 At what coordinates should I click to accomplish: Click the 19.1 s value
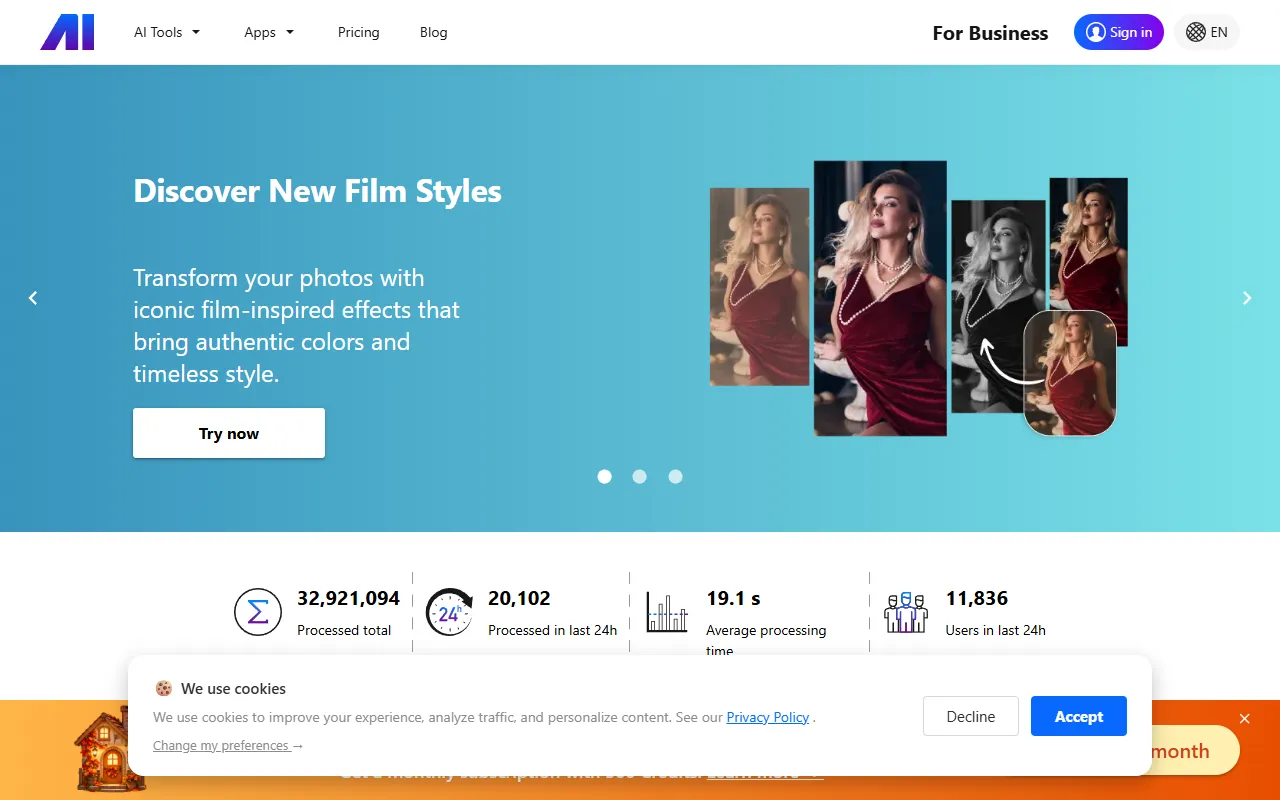(x=733, y=598)
